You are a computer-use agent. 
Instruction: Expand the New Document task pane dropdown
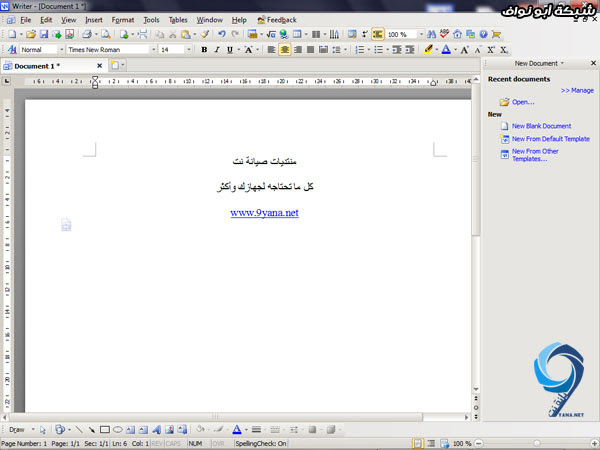(562, 63)
